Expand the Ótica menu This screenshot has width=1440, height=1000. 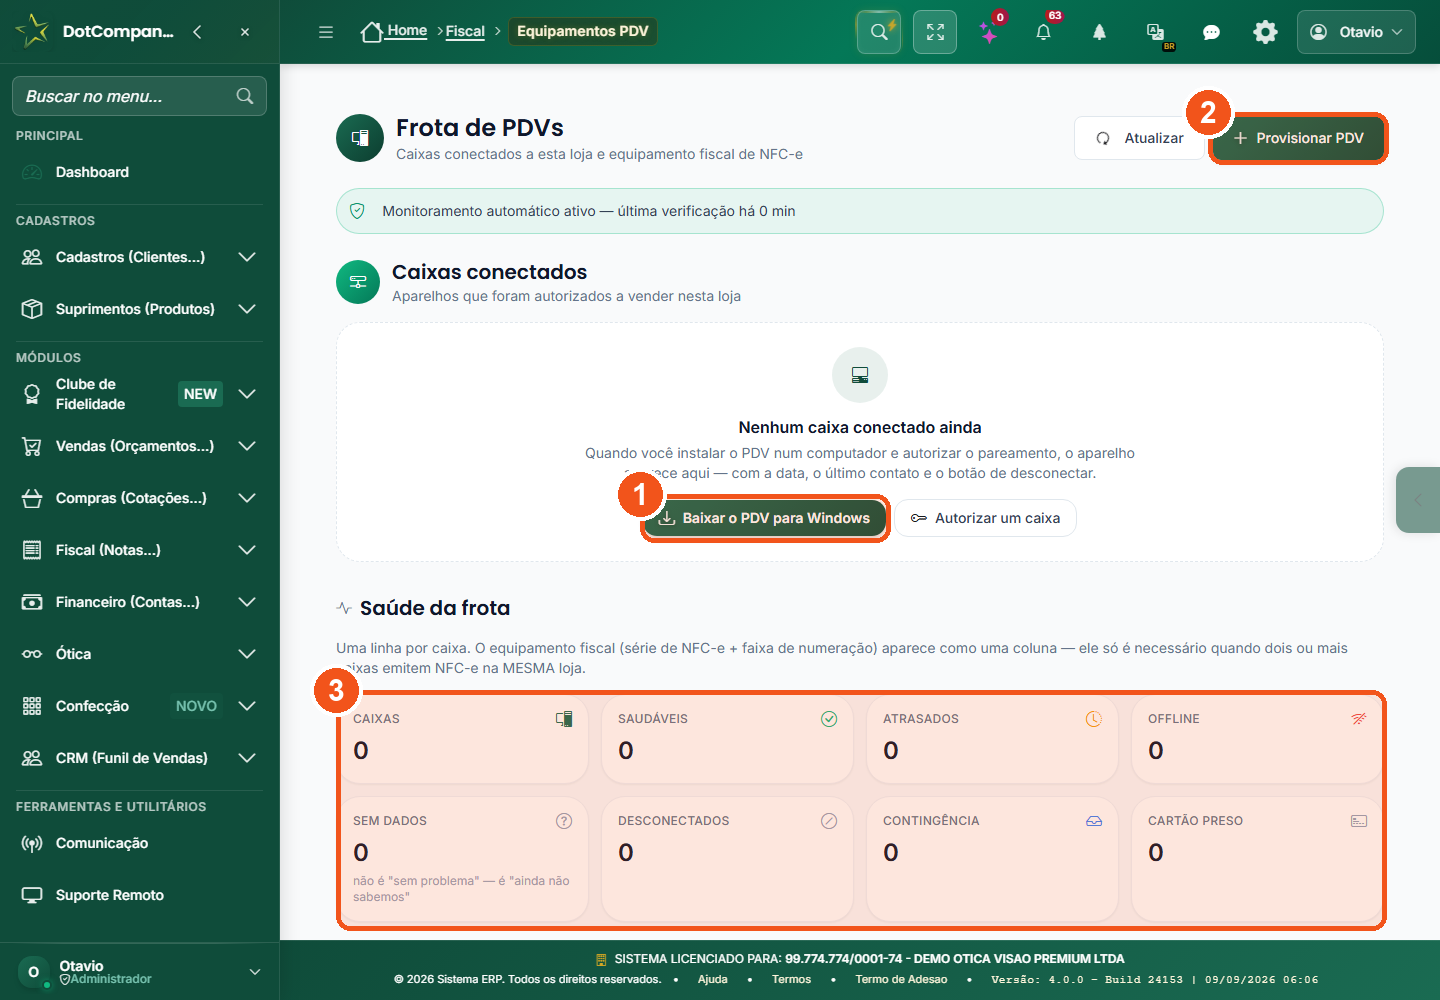click(x=139, y=654)
